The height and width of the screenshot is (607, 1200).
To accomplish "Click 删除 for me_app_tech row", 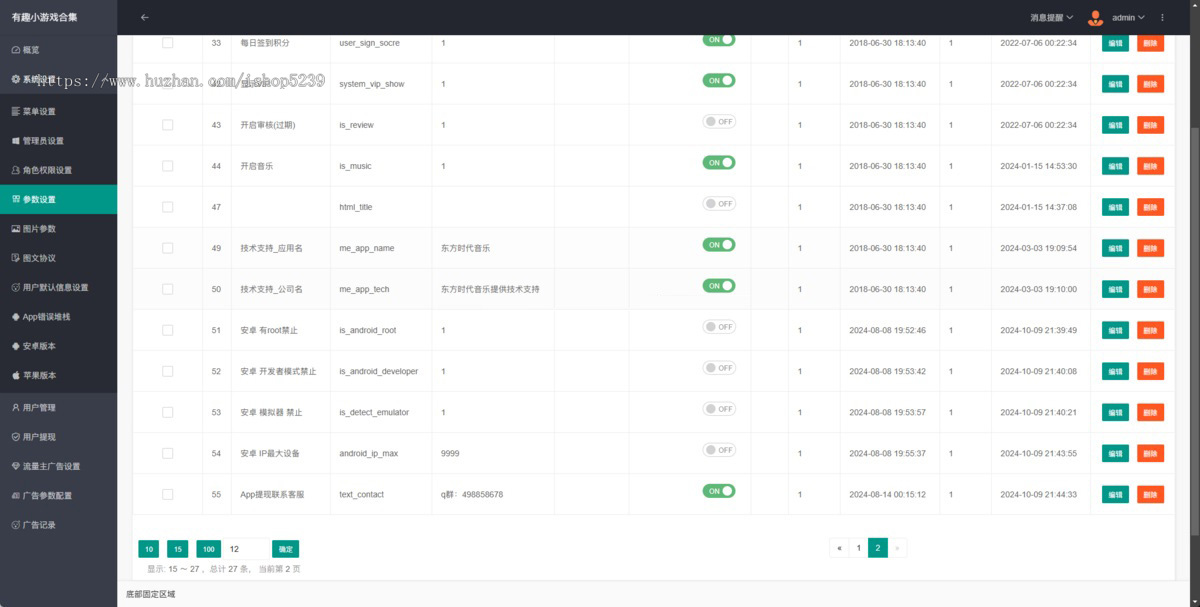I will (x=1150, y=289).
